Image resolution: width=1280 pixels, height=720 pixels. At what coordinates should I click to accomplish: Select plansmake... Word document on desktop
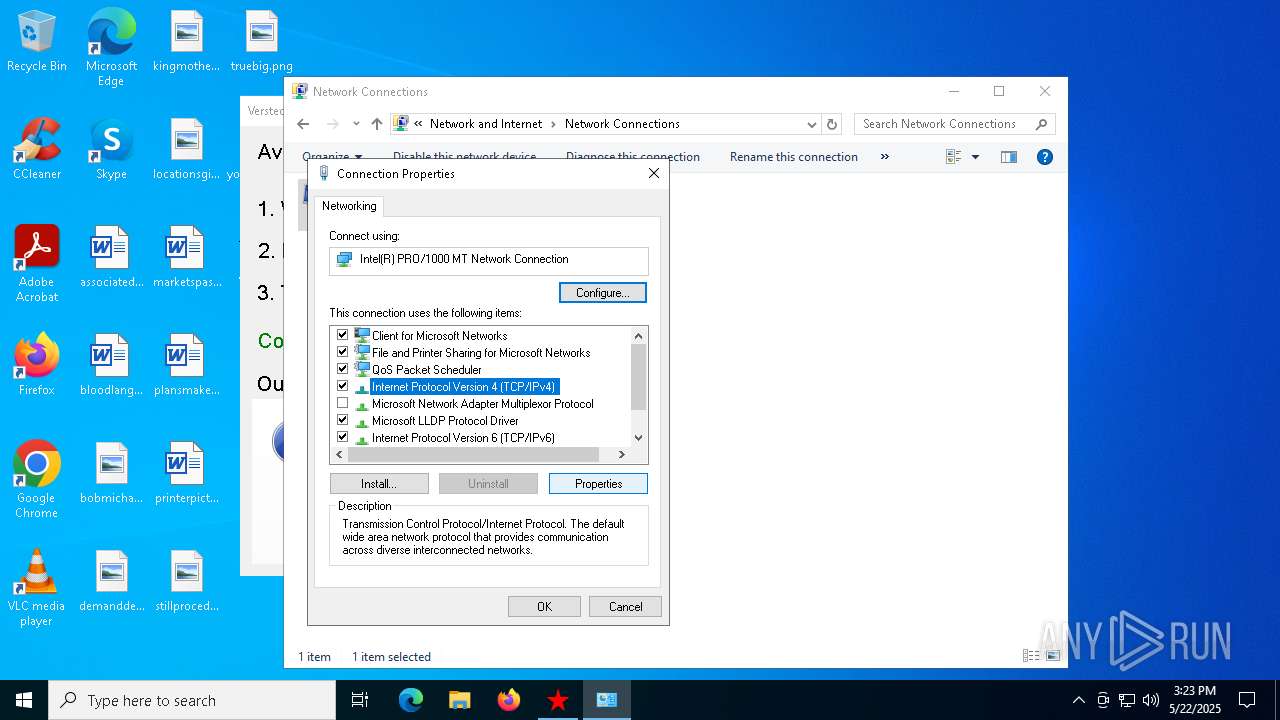coord(186,366)
